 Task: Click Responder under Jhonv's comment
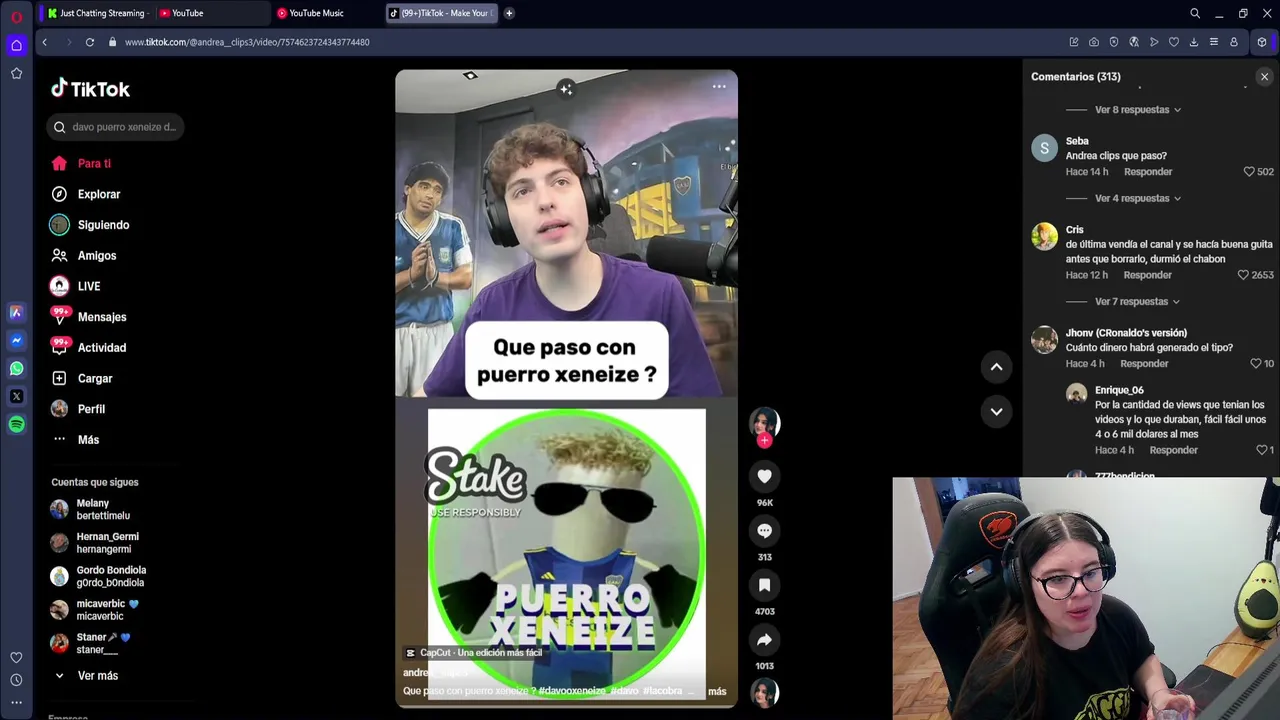[x=1144, y=364]
